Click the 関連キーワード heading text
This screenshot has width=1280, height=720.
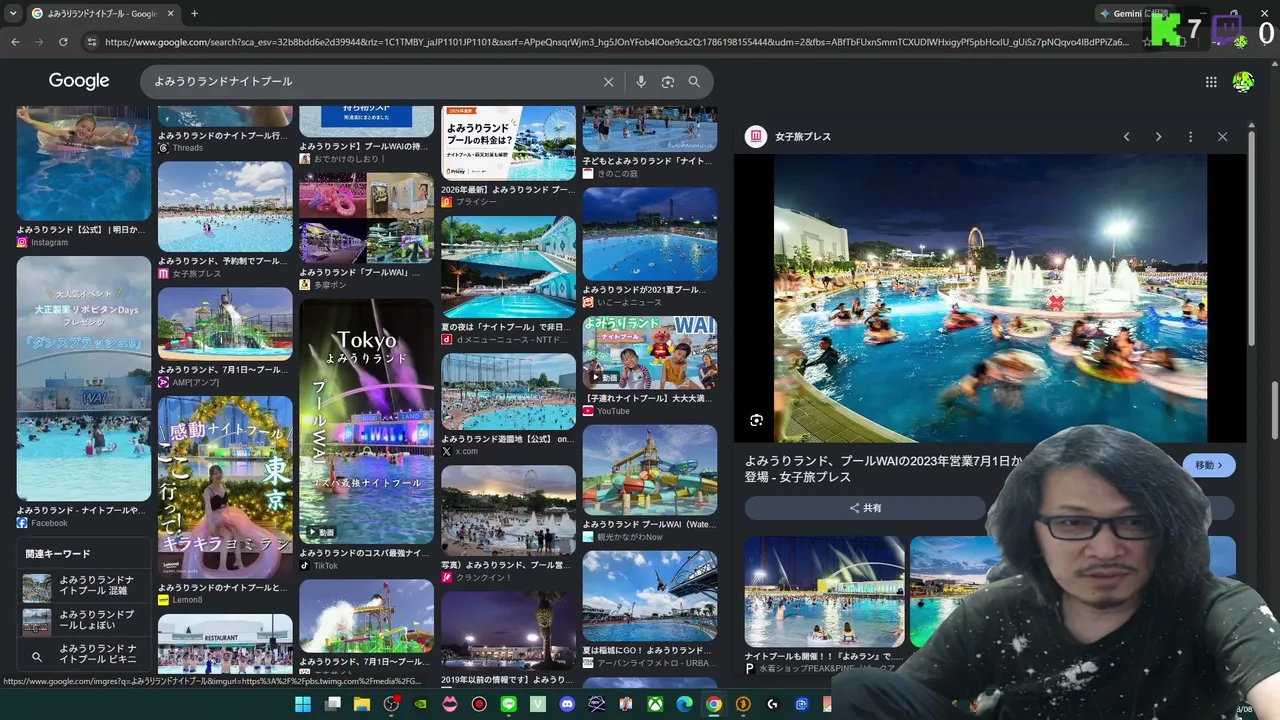click(x=58, y=554)
